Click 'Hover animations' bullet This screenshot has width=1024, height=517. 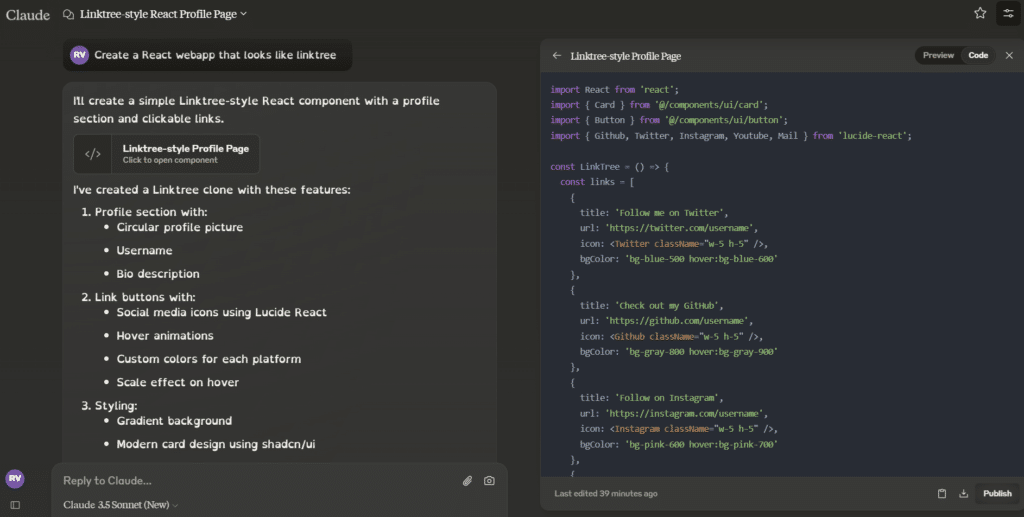165,336
